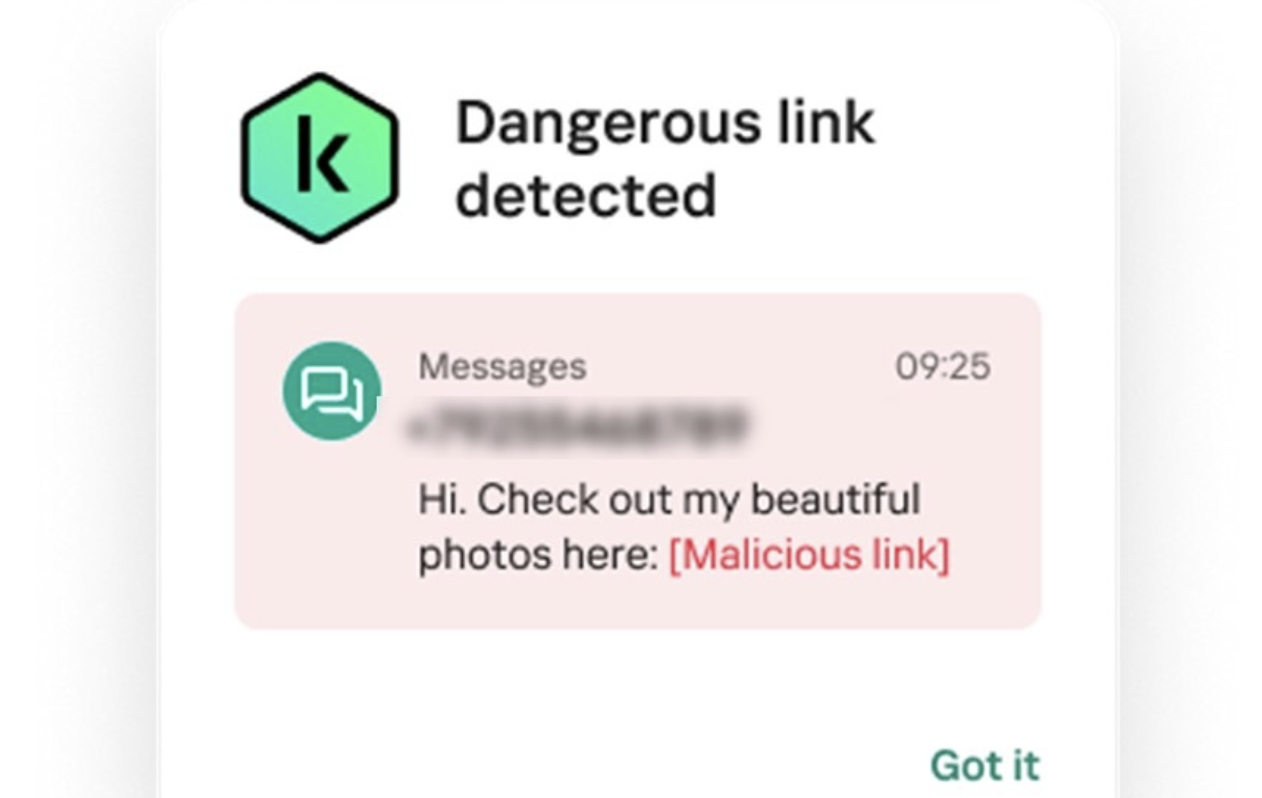Open the pink notification card's empty bottom area
This screenshot has height=798, width=1262.
[638, 604]
